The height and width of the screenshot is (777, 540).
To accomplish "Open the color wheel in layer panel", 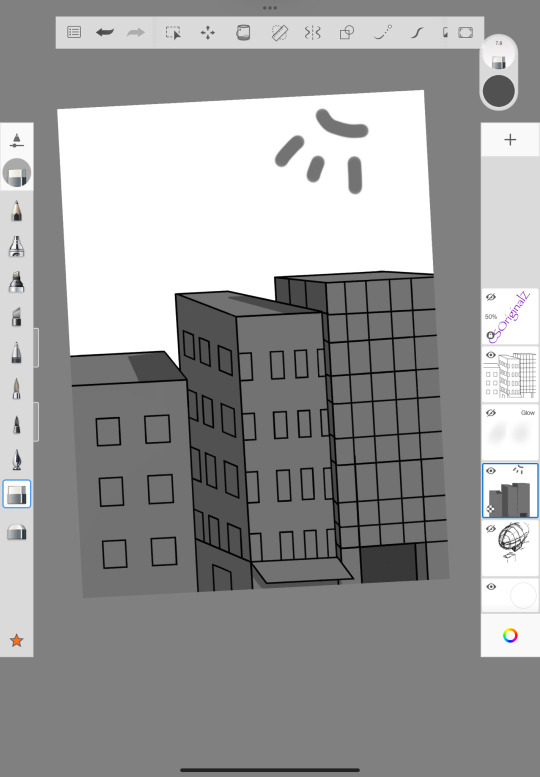I will click(510, 635).
